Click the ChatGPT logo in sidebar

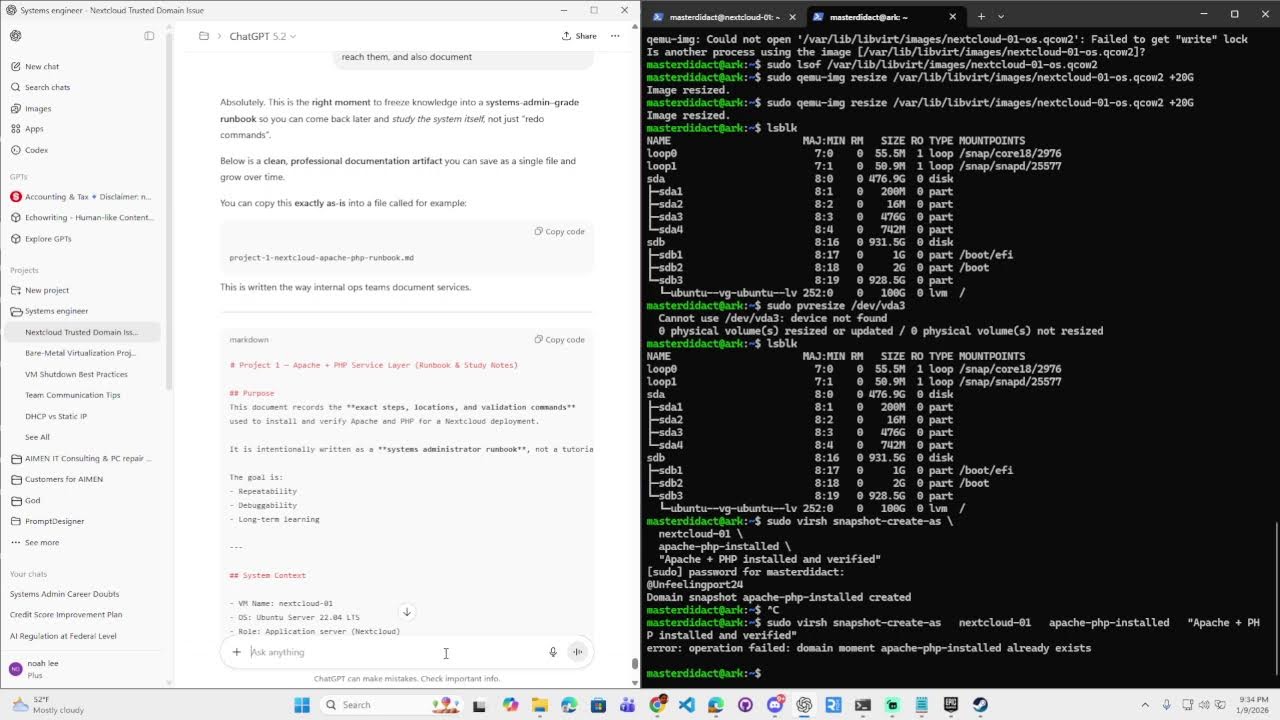16,36
